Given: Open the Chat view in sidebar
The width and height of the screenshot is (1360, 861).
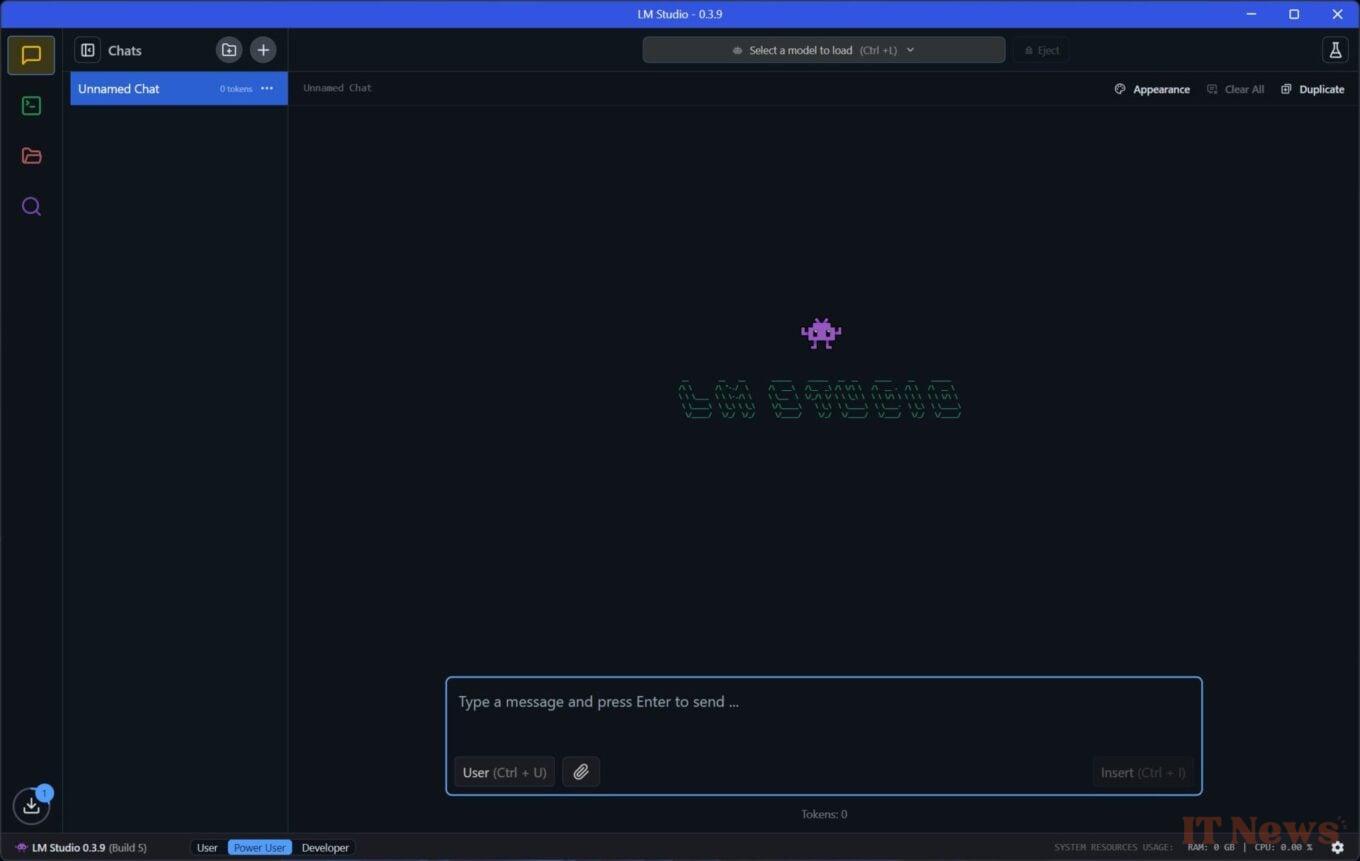Looking at the screenshot, I should pos(31,55).
